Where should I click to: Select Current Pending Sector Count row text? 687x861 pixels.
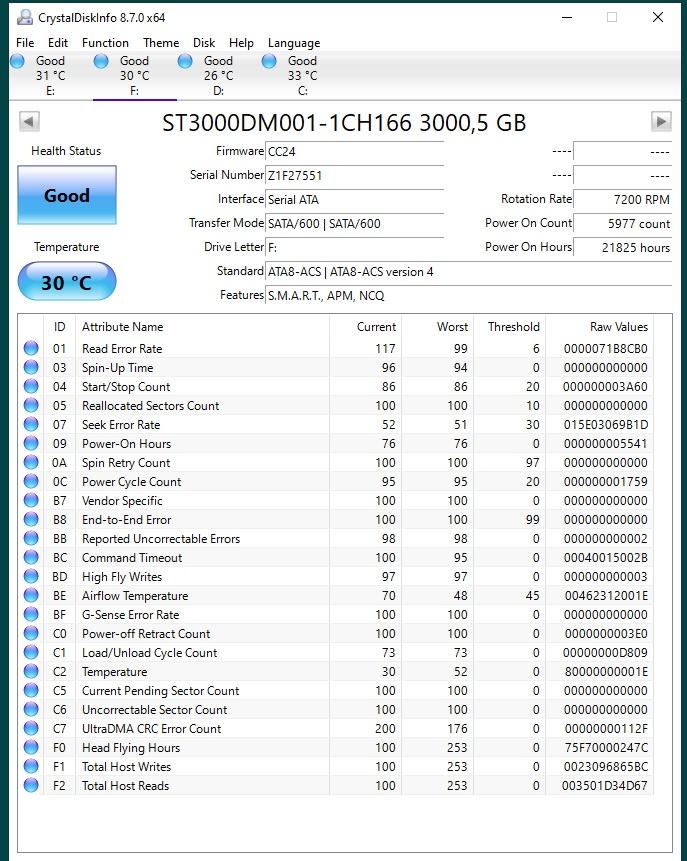160,691
